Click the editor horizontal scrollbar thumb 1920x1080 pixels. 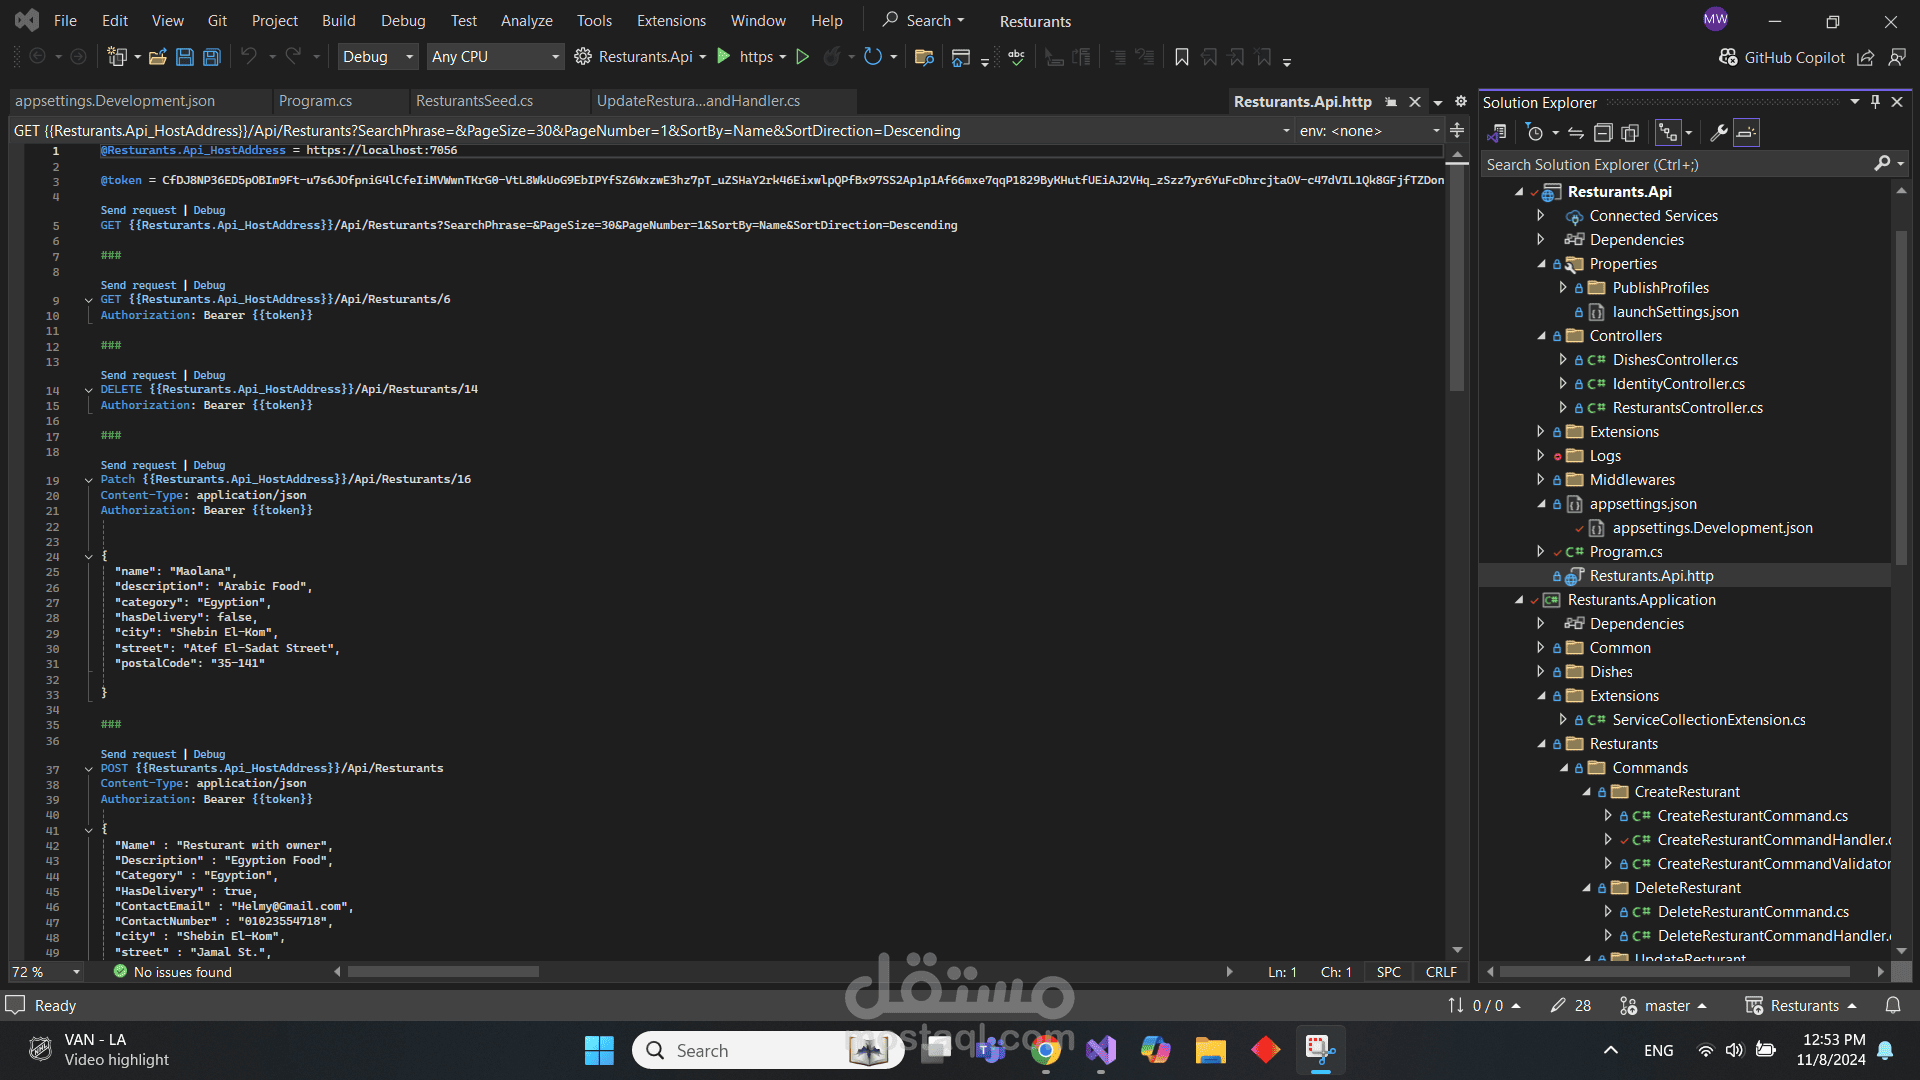444,971
